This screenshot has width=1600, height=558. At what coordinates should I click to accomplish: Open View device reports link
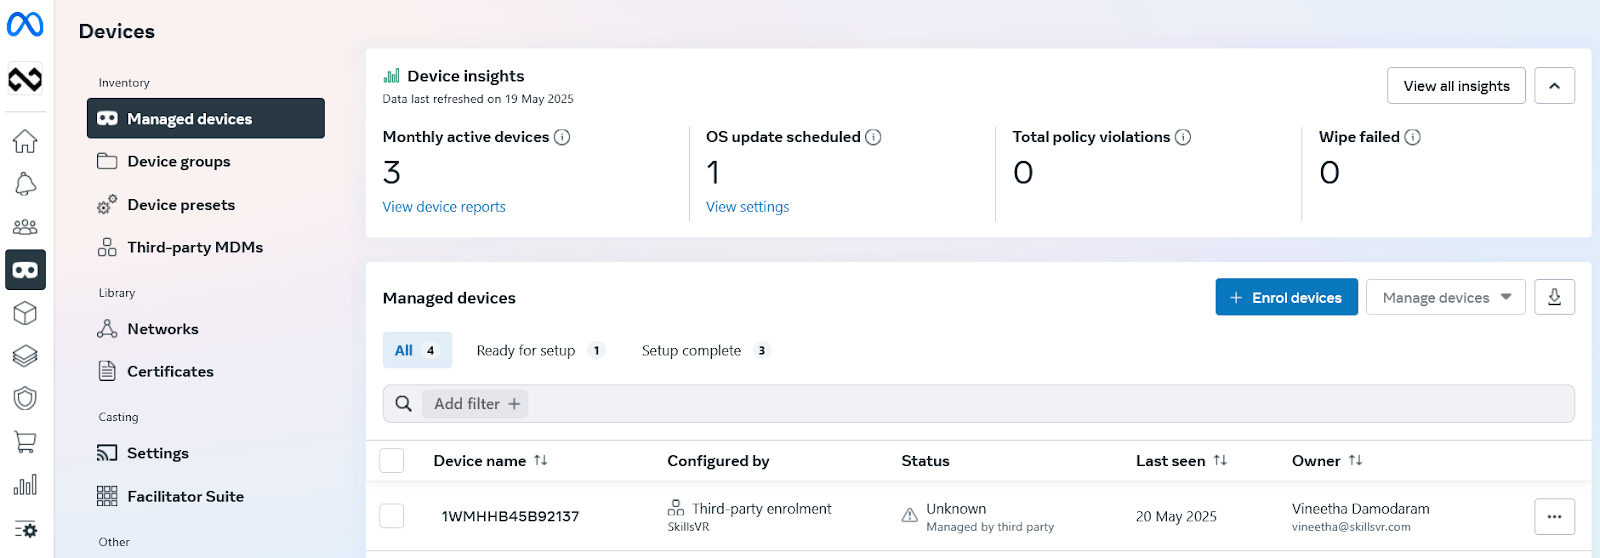444,207
